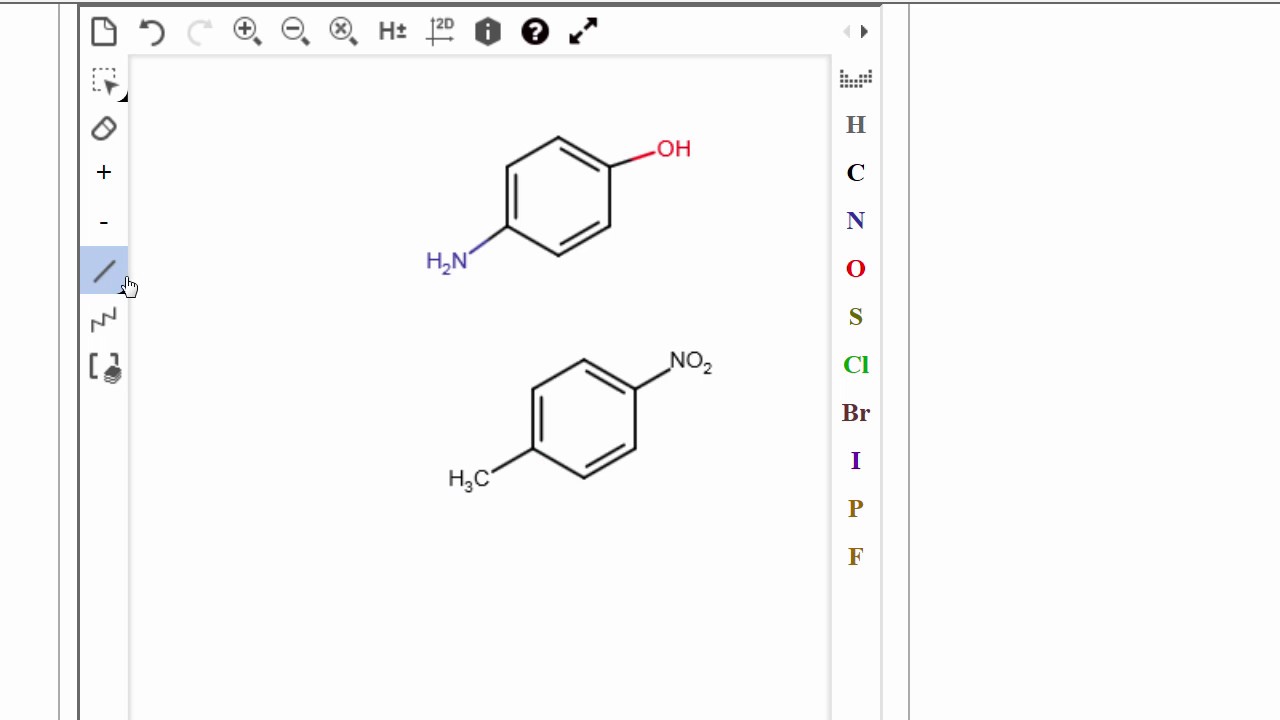The height and width of the screenshot is (720, 1280).
Task: Select the Oxygen element label
Action: click(x=855, y=268)
